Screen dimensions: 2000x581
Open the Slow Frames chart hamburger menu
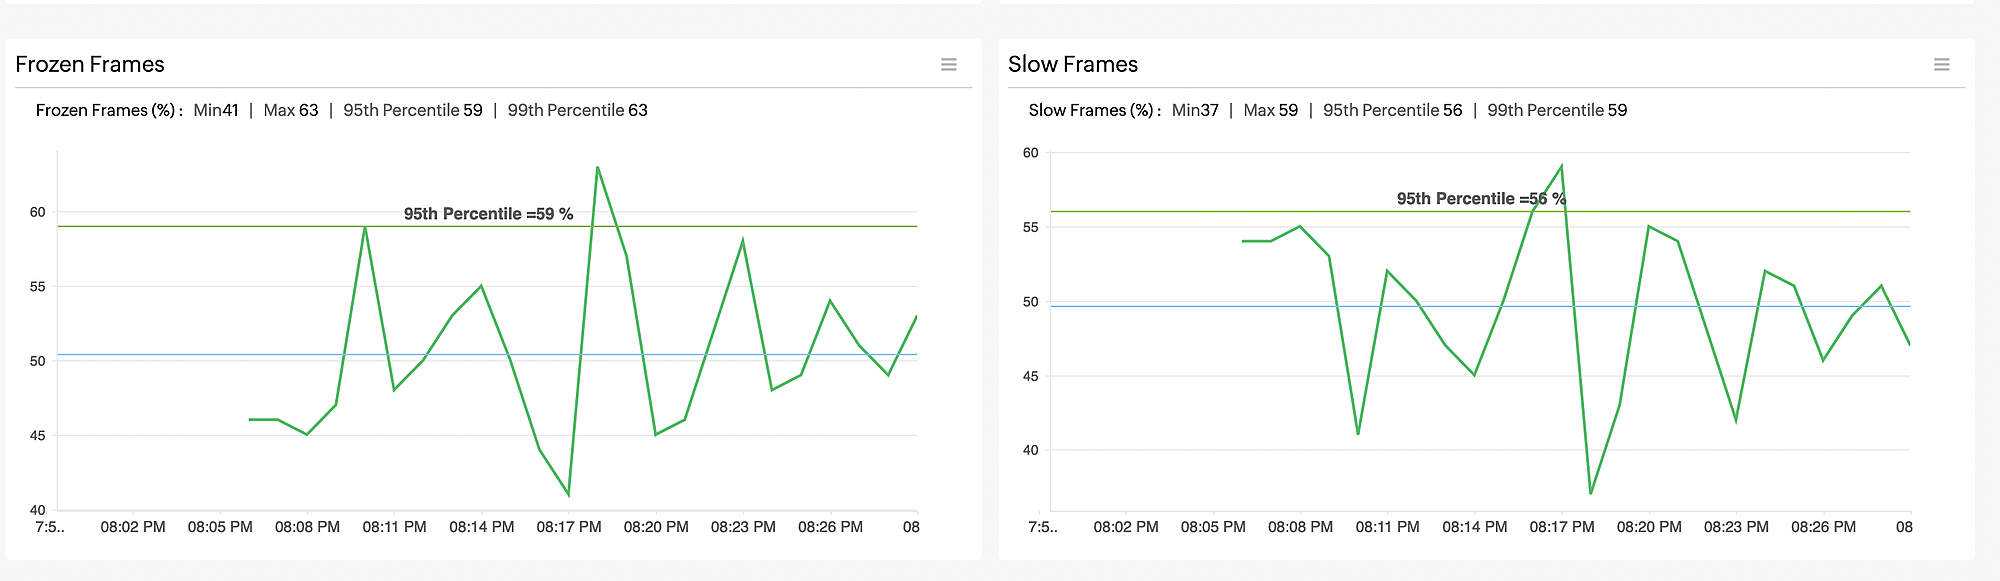point(1941,65)
